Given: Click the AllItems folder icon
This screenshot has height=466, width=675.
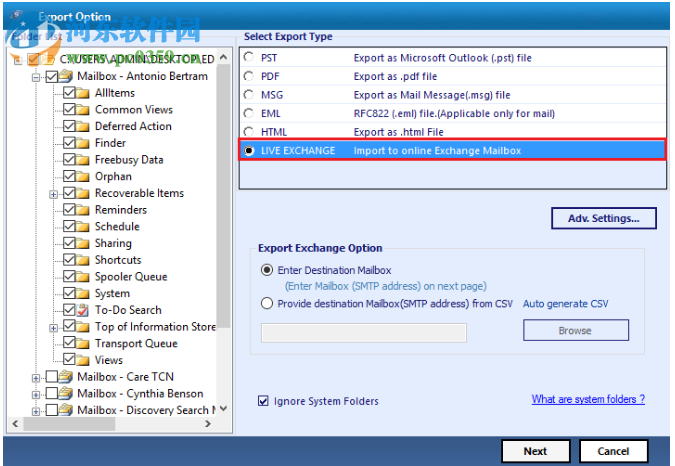Looking at the screenshot, I should pos(83,93).
